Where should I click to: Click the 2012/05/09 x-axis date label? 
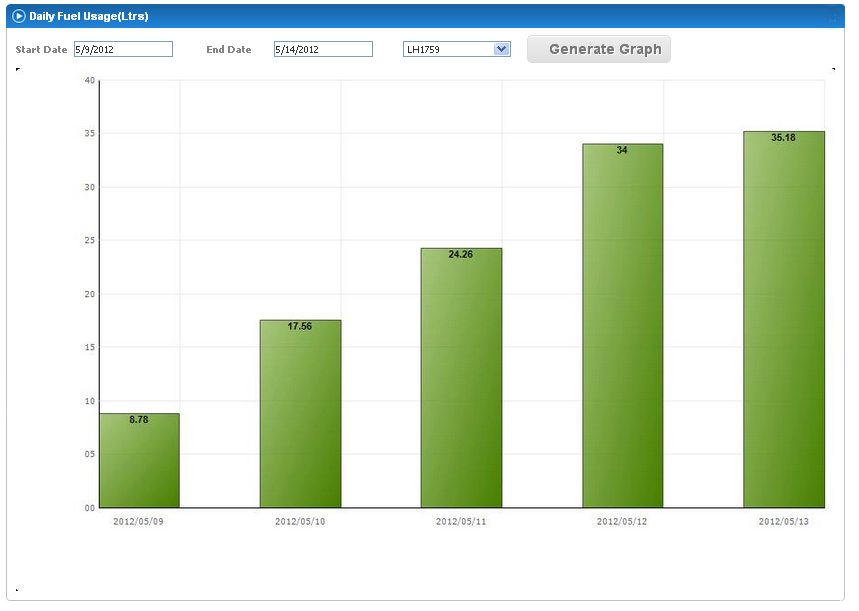tap(138, 522)
